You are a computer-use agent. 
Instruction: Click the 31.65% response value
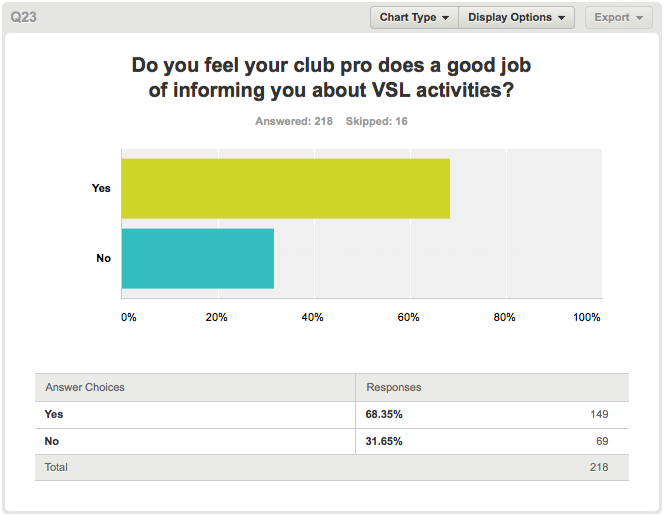click(x=384, y=442)
